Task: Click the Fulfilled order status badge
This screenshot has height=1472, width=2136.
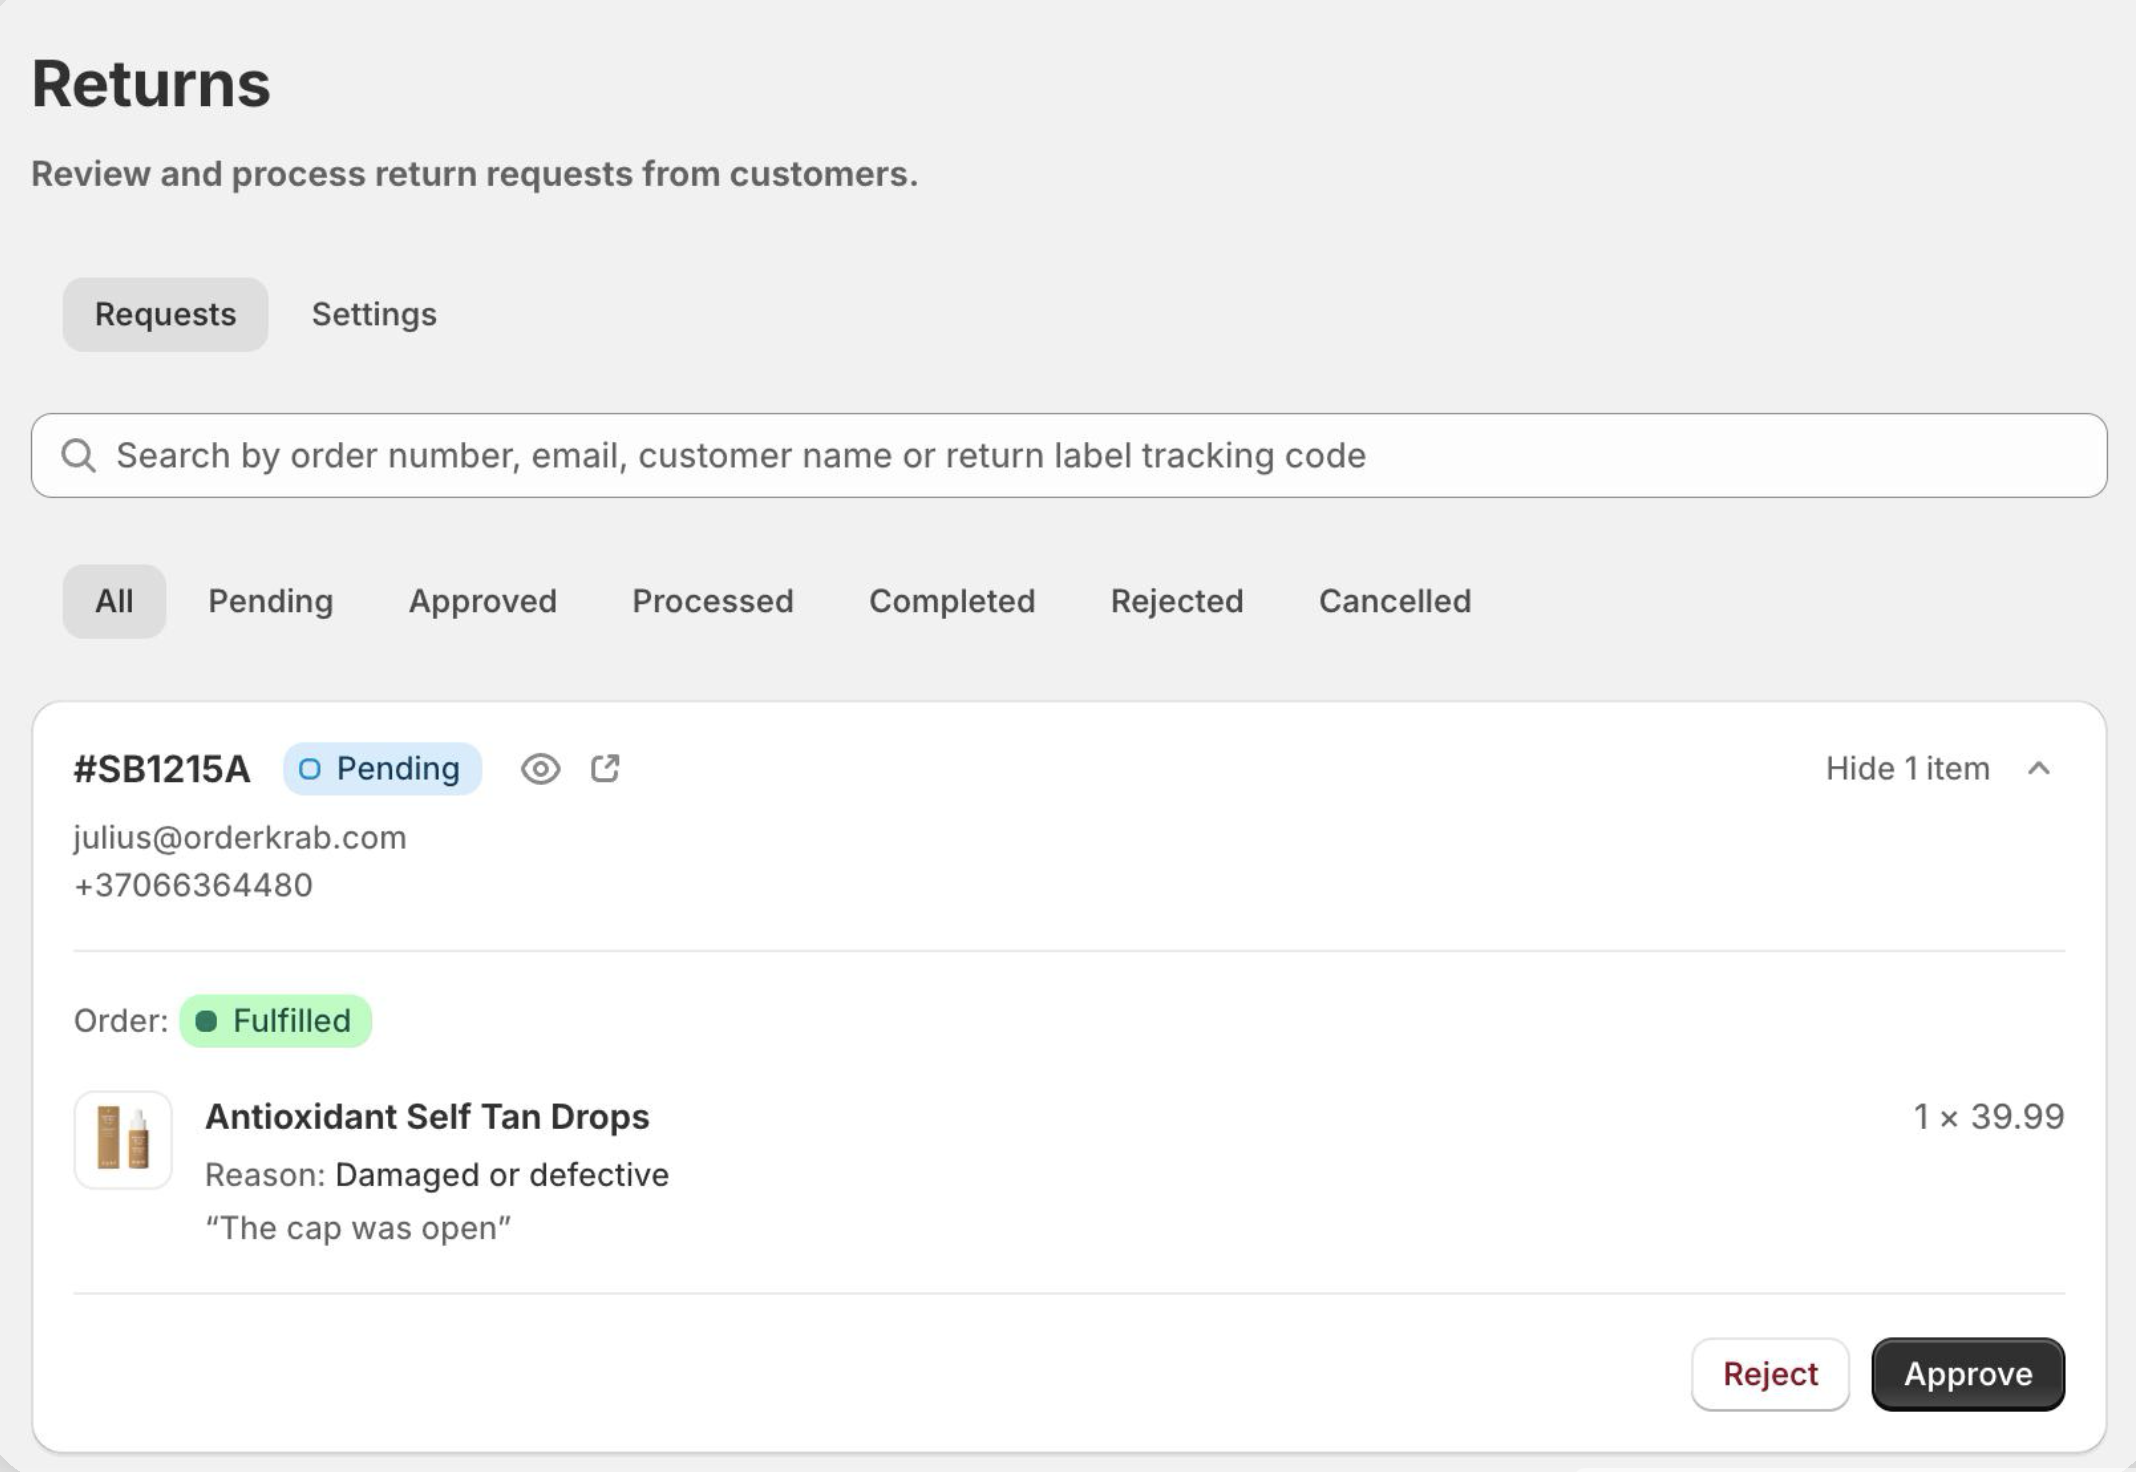Action: coord(275,1021)
